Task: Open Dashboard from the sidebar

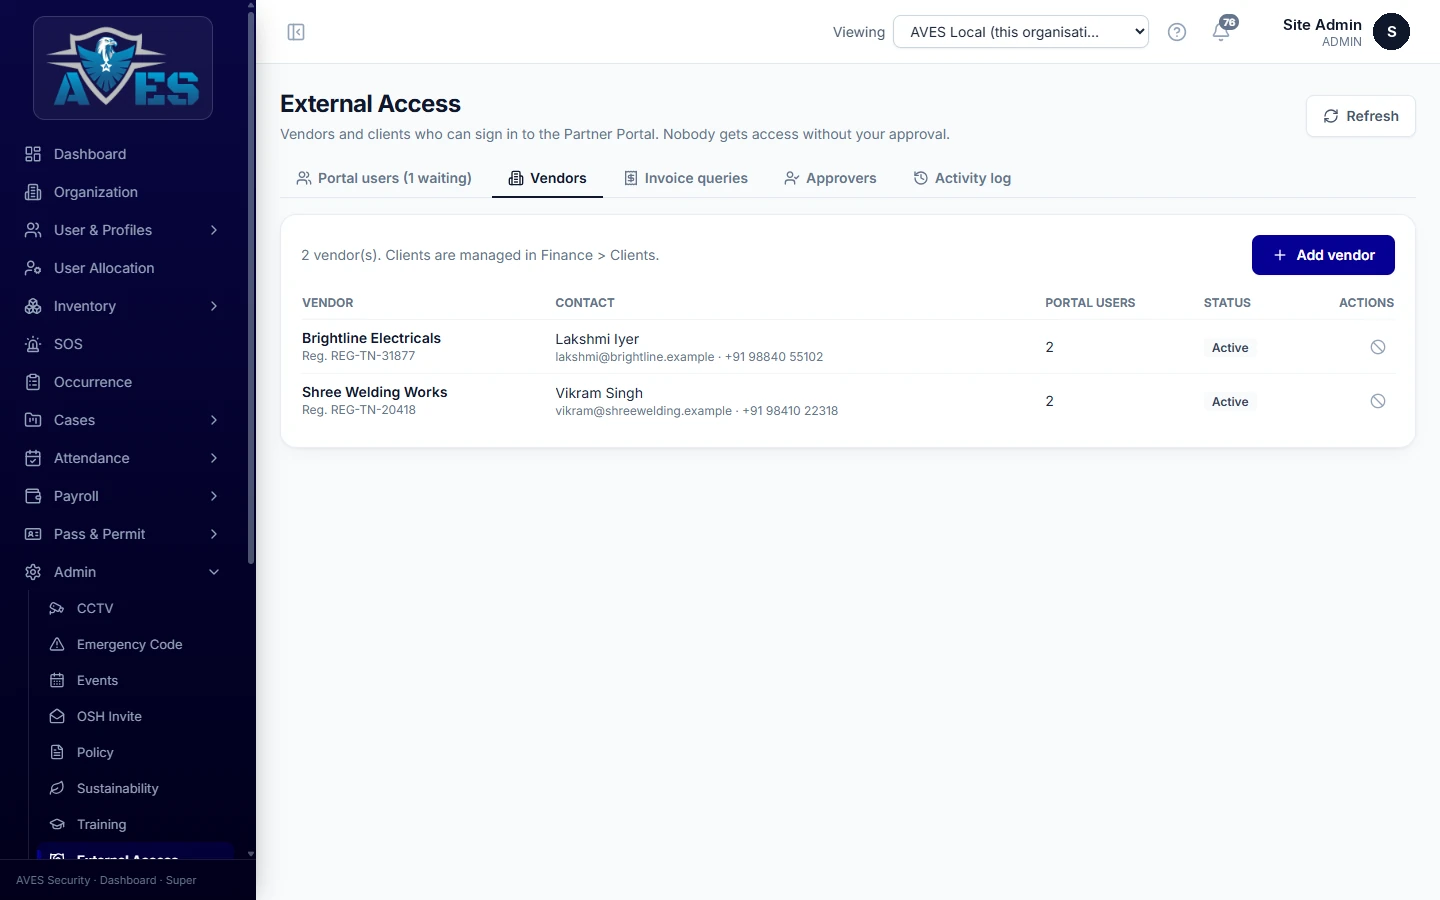Action: pos(124,154)
